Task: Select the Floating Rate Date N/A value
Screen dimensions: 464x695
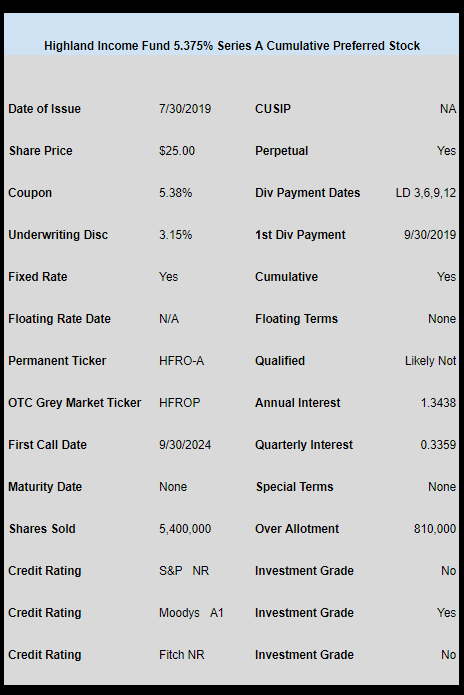Action: pyautogui.click(x=169, y=319)
